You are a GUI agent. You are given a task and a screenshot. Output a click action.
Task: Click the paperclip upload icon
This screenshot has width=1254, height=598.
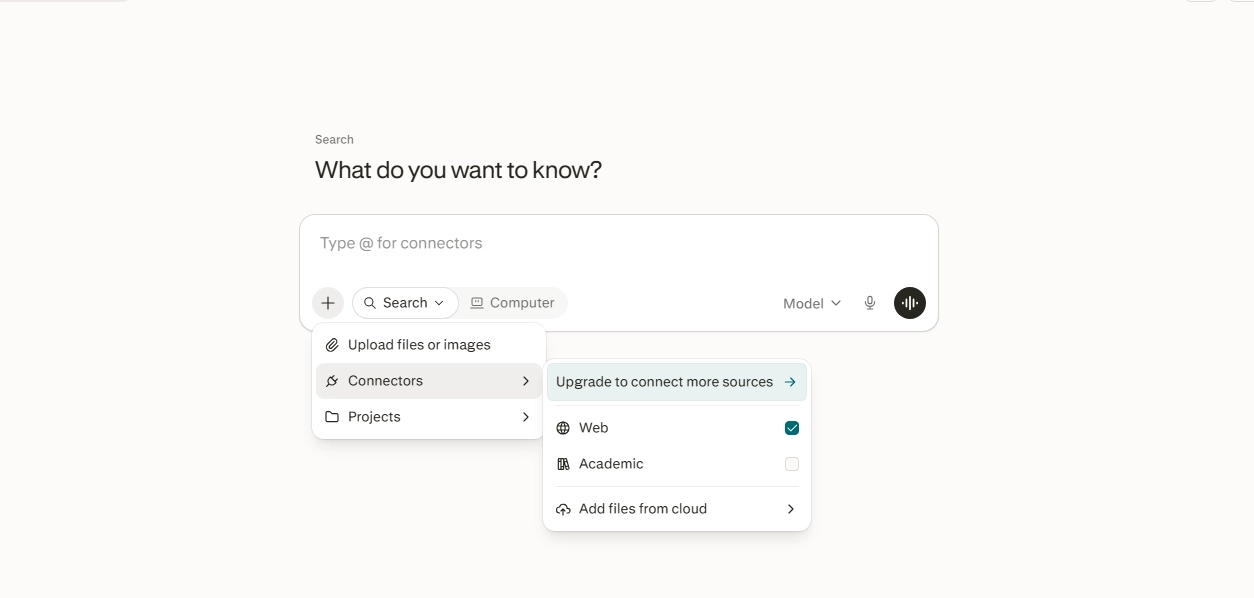click(332, 345)
